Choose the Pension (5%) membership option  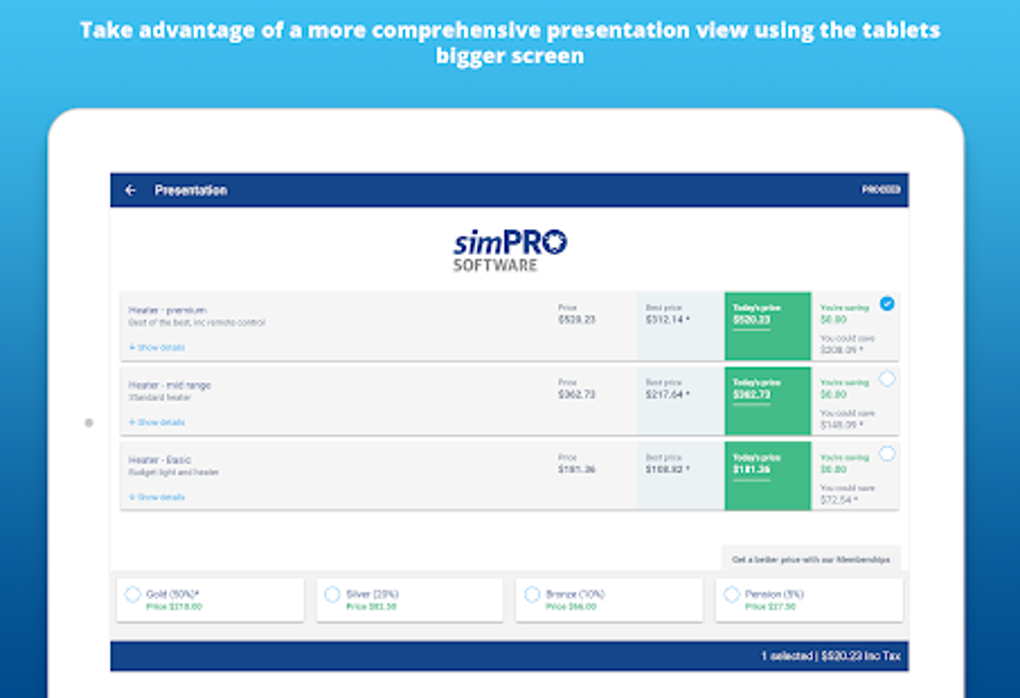(x=732, y=593)
